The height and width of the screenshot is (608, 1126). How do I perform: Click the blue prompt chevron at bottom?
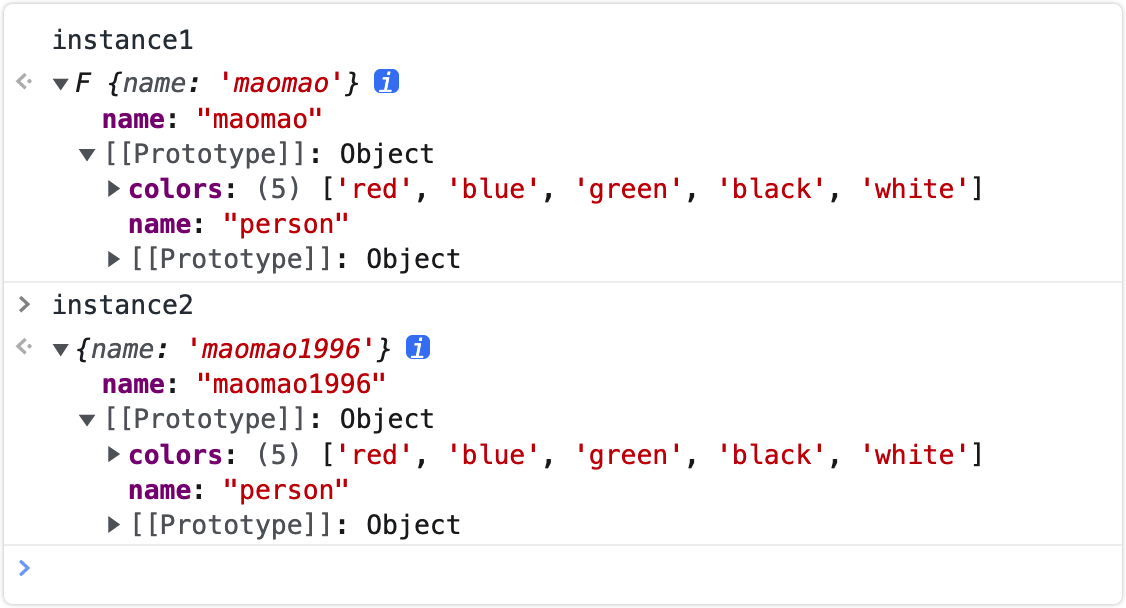click(x=24, y=569)
